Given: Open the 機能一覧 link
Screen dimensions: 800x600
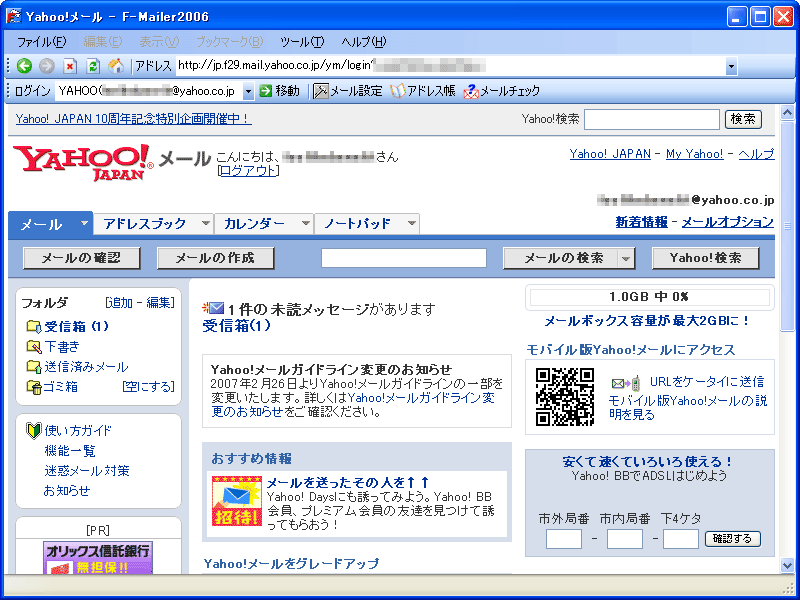Looking at the screenshot, I should point(70,451).
